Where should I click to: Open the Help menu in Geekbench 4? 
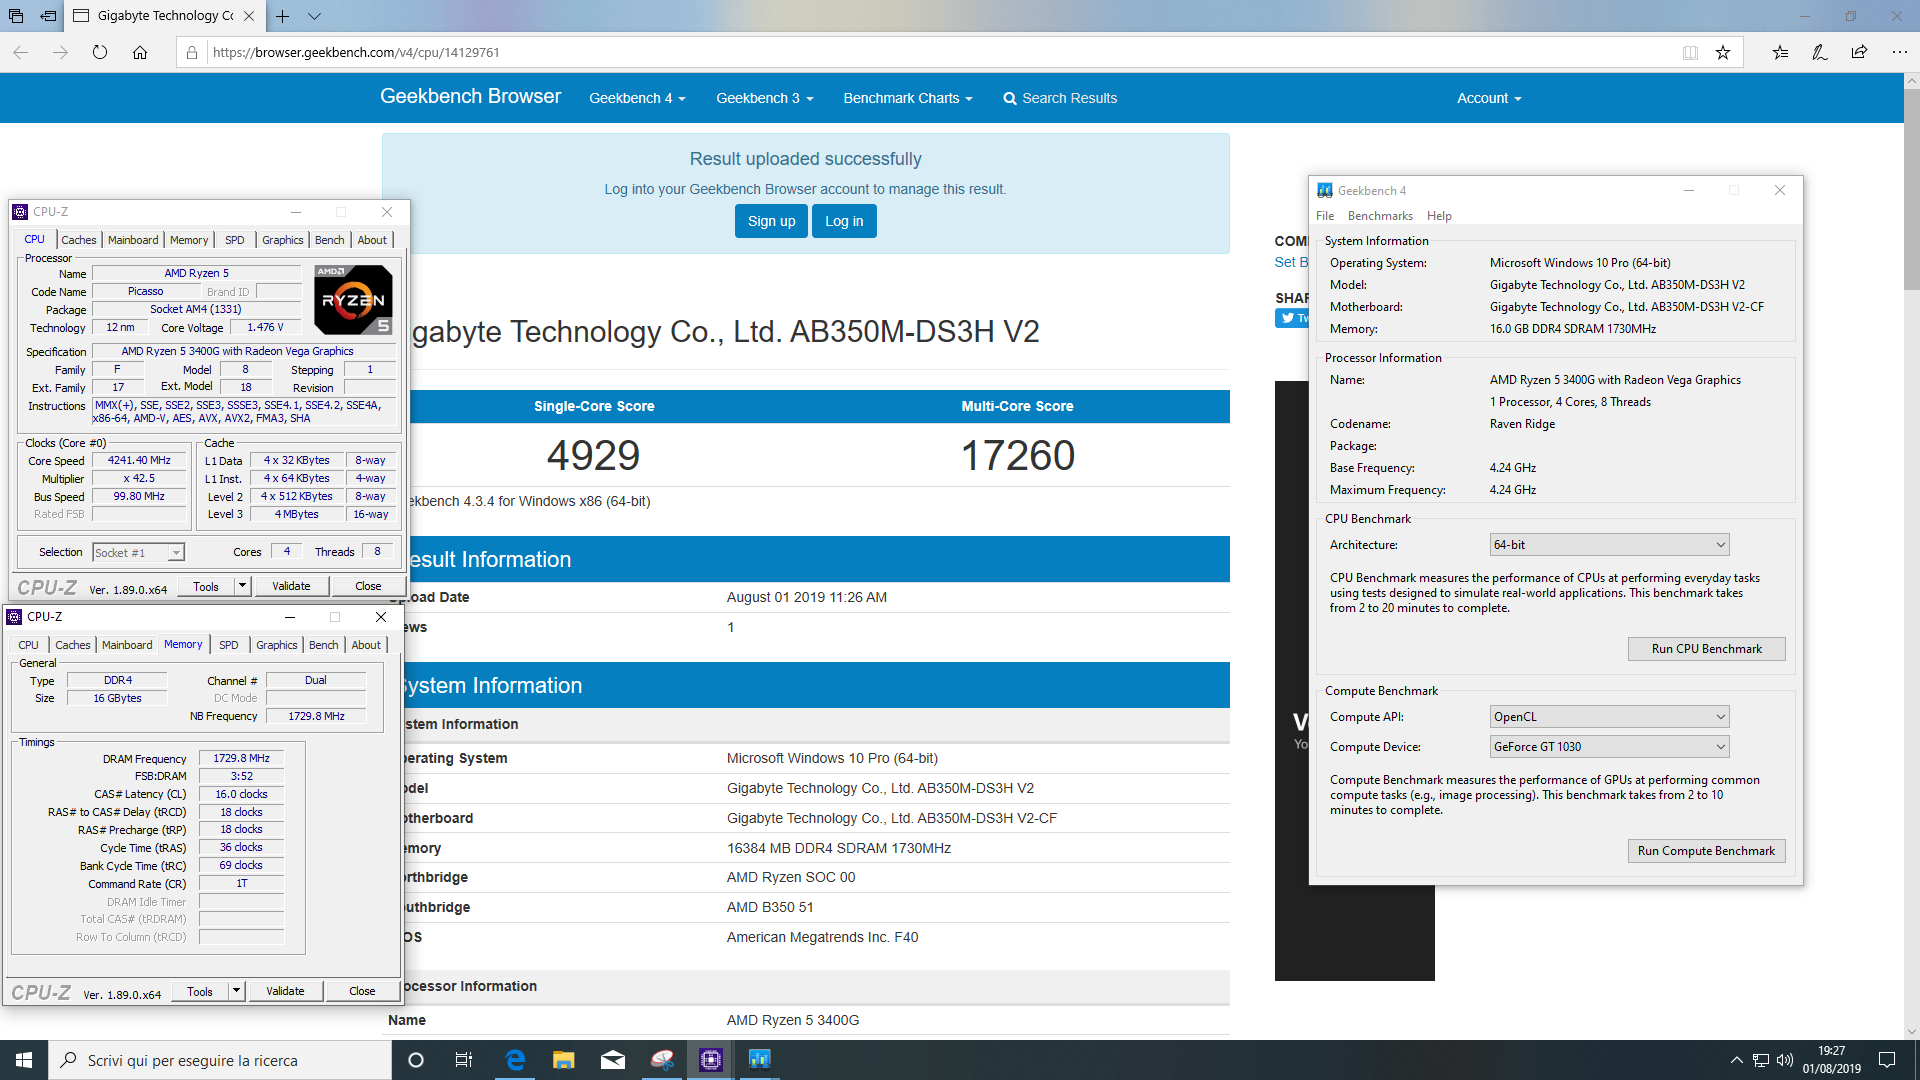pyautogui.click(x=1439, y=216)
